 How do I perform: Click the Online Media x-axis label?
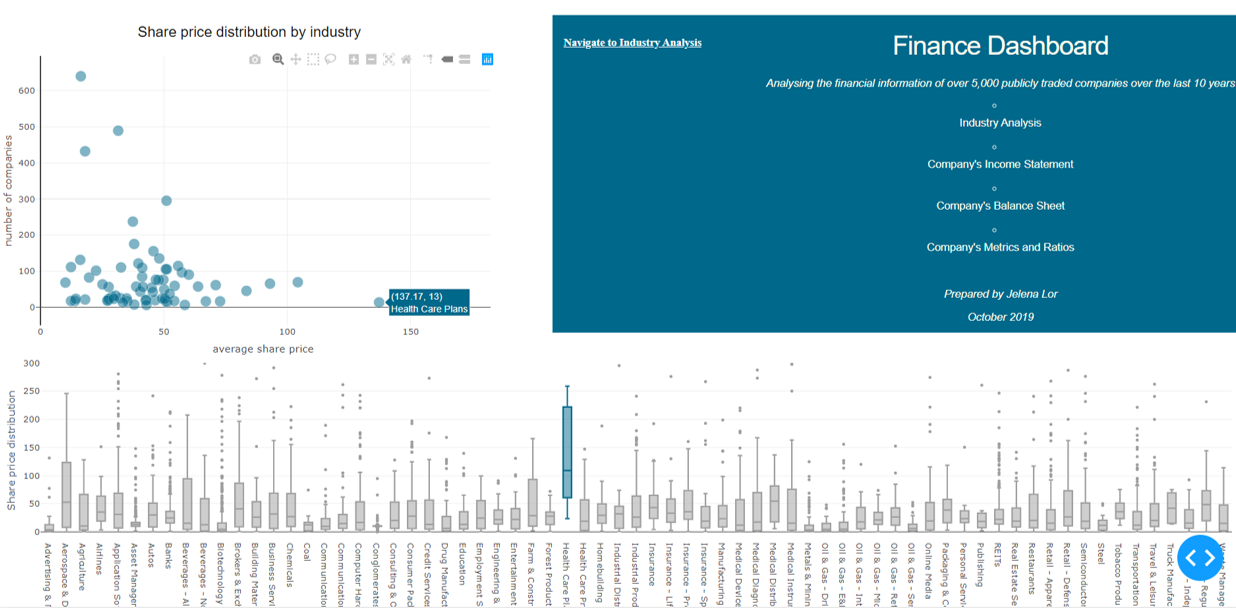point(929,573)
